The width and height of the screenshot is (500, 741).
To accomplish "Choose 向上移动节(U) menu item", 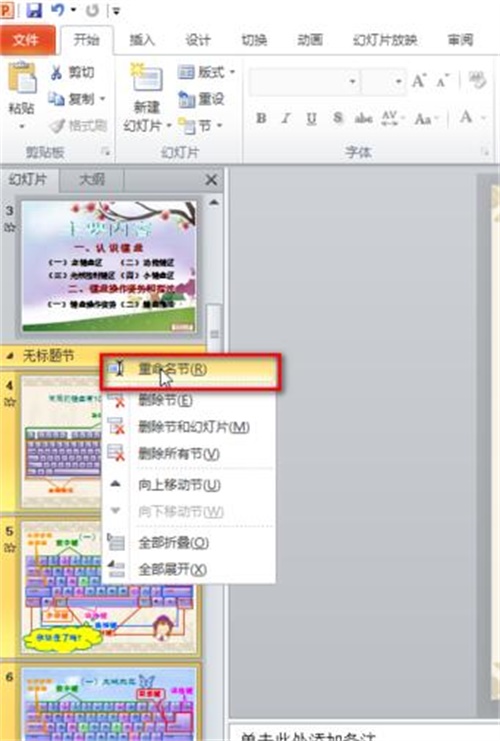I will point(189,485).
